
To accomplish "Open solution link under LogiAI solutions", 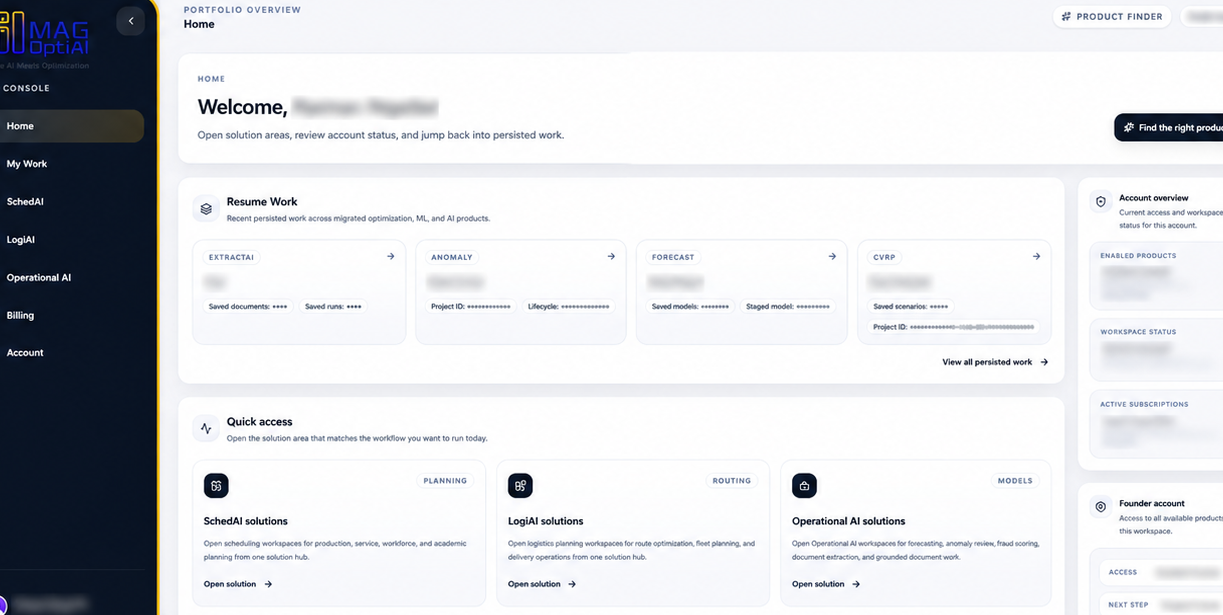I will (x=542, y=584).
